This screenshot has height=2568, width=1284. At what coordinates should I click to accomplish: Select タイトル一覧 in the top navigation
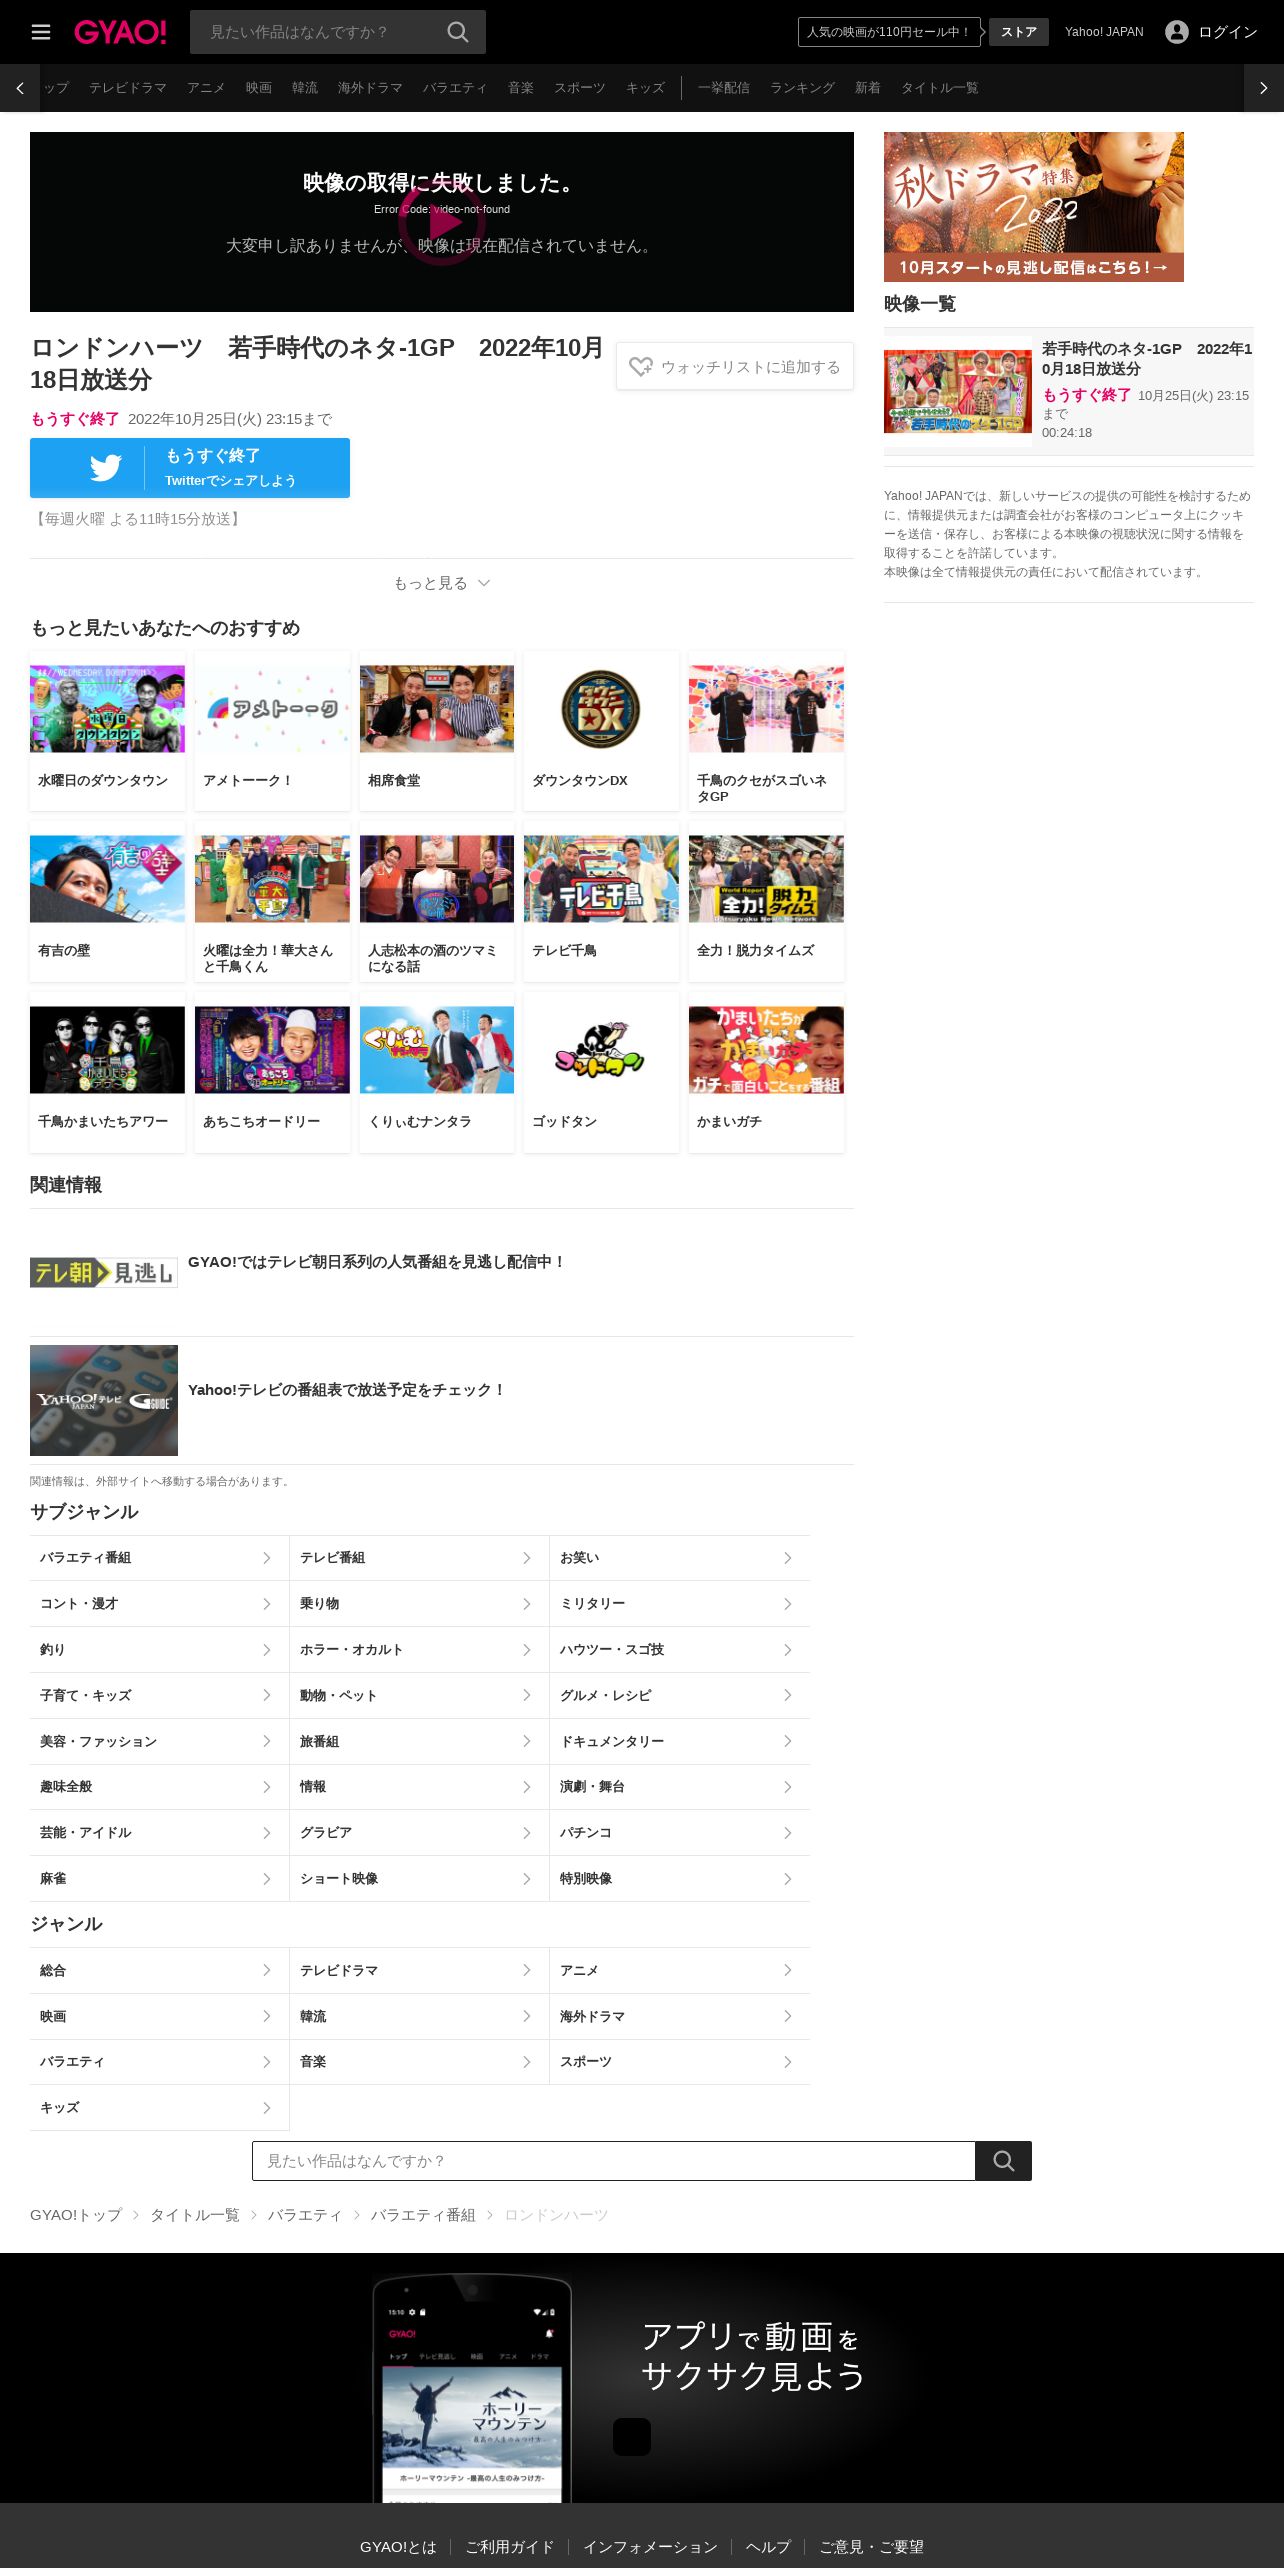click(940, 88)
